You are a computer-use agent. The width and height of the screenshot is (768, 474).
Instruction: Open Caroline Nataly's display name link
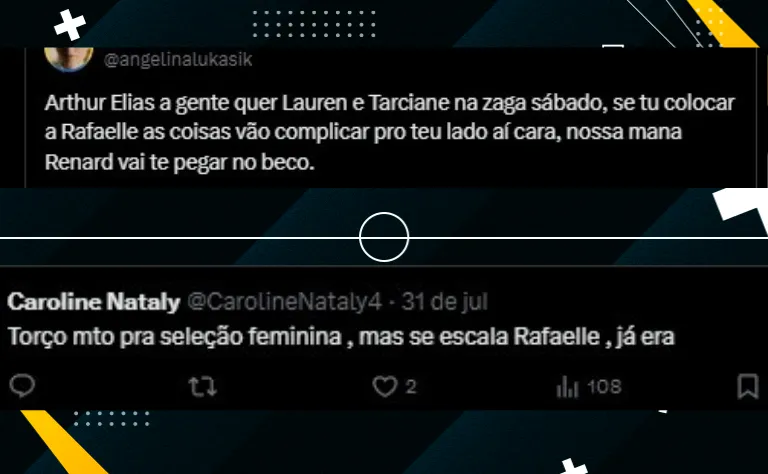(x=94, y=302)
